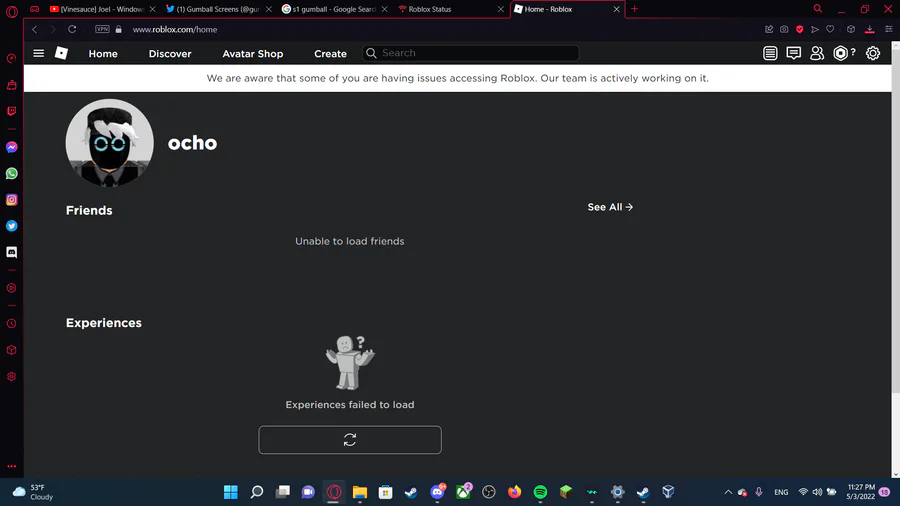The width and height of the screenshot is (900, 506).
Task: Open a new browser tab with plus
Action: pos(634,9)
